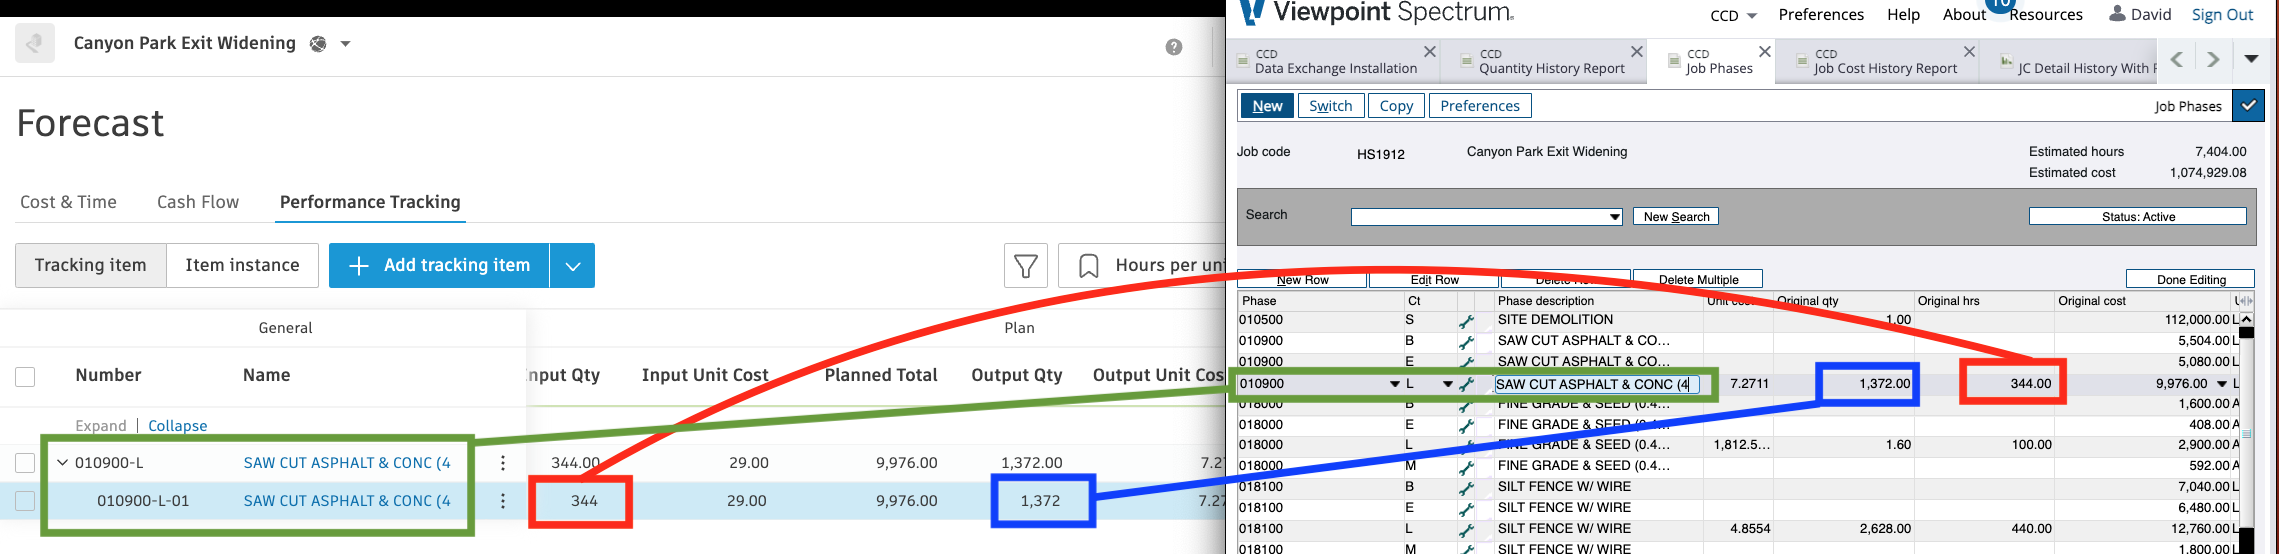Click the New Row button
The image size is (2279, 554).
pyautogui.click(x=1303, y=279)
